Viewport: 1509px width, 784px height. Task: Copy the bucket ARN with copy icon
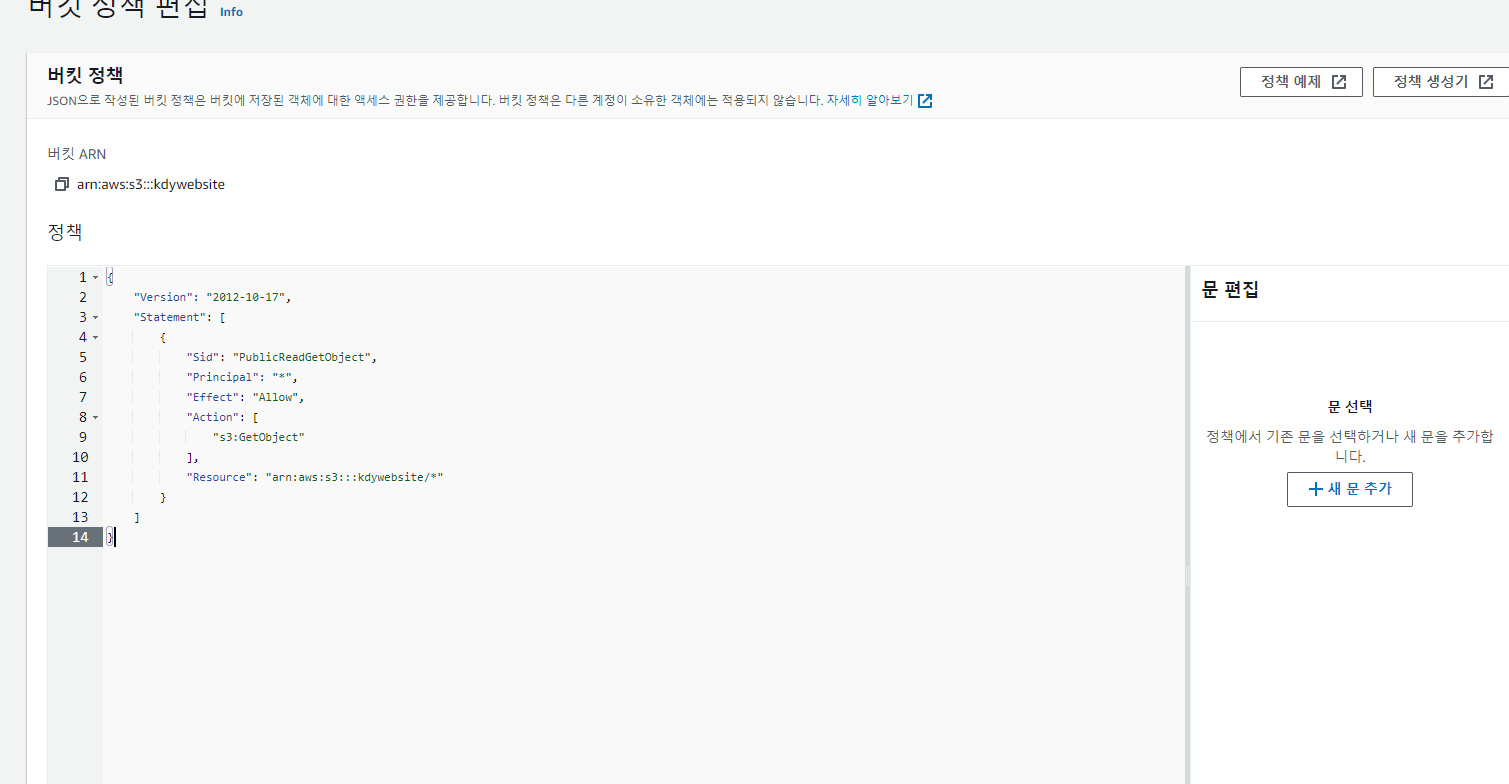pyautogui.click(x=62, y=184)
